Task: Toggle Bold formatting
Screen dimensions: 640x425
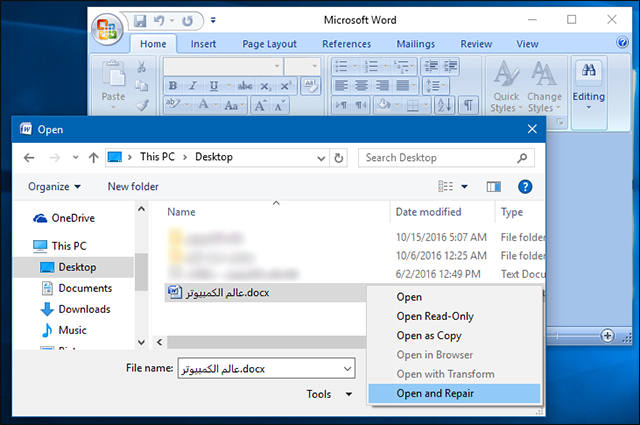Action: tap(173, 86)
